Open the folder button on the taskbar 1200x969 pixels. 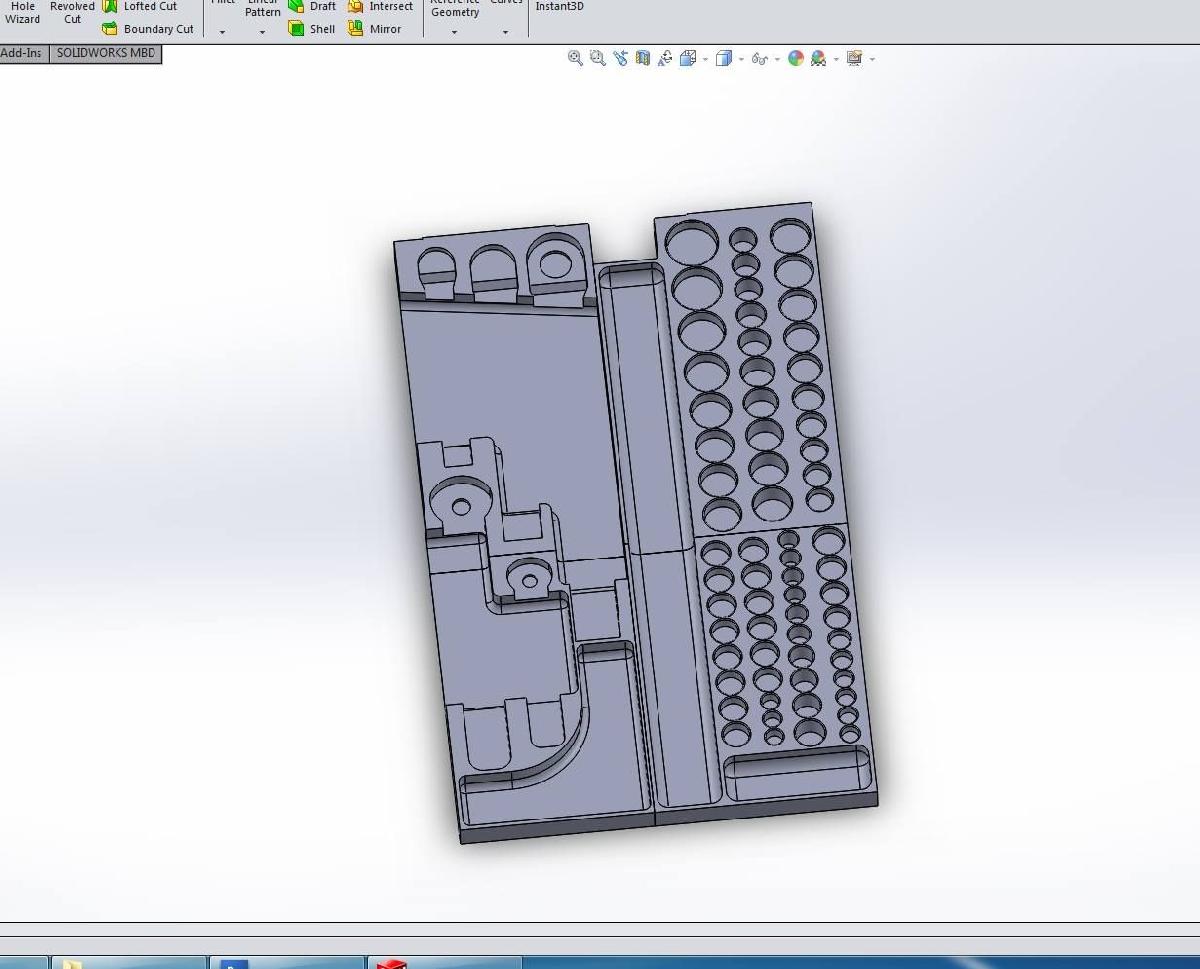pos(128,963)
